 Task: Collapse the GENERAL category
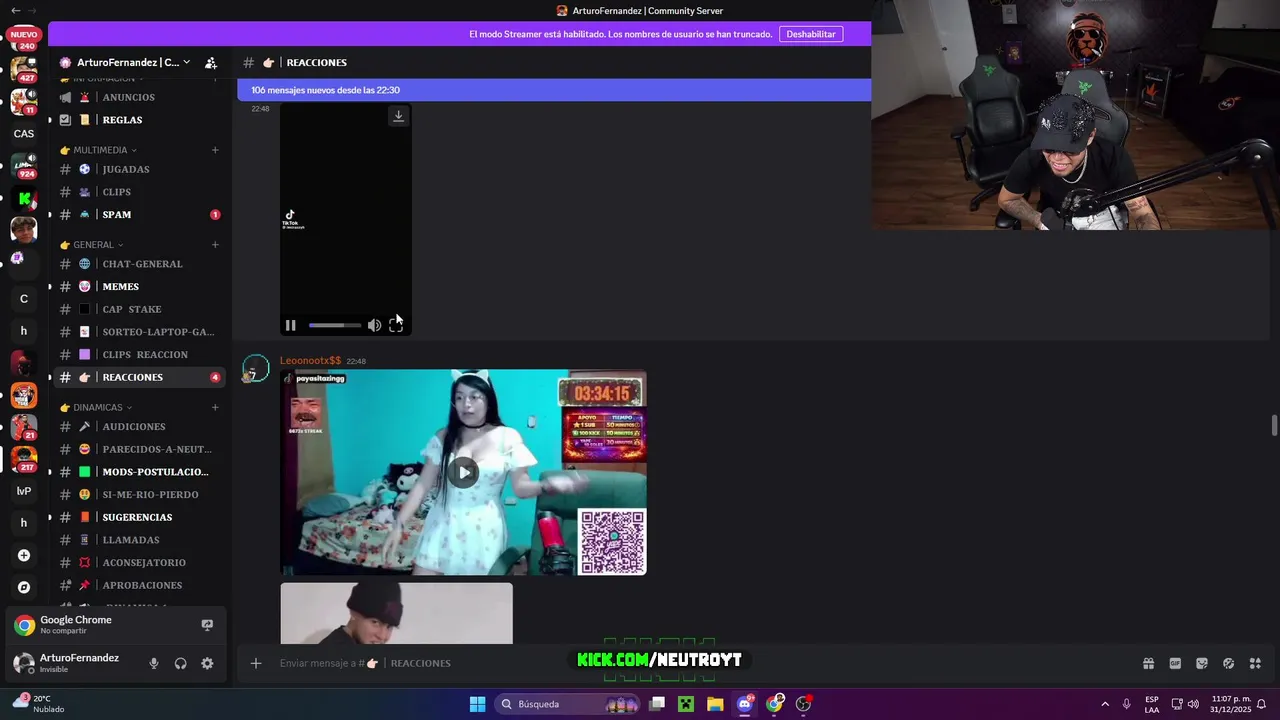(91, 245)
